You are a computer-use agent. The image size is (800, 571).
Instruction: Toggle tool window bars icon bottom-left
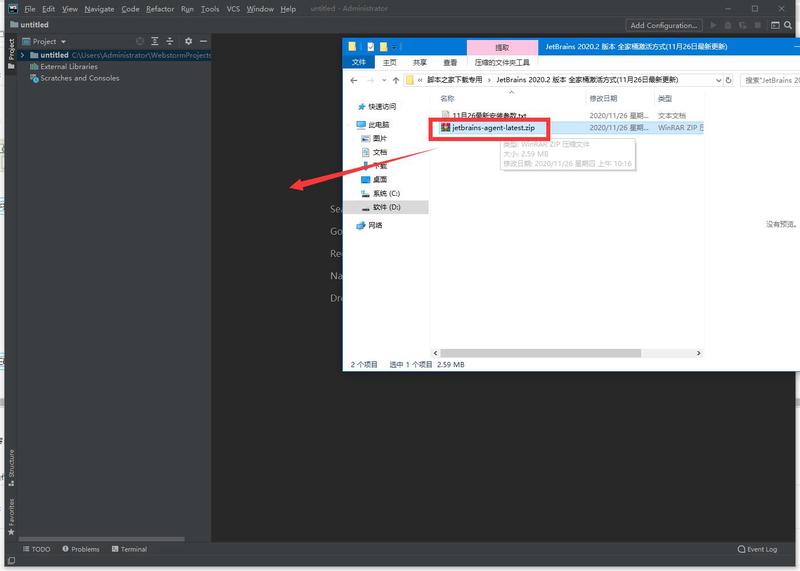tap(11, 560)
